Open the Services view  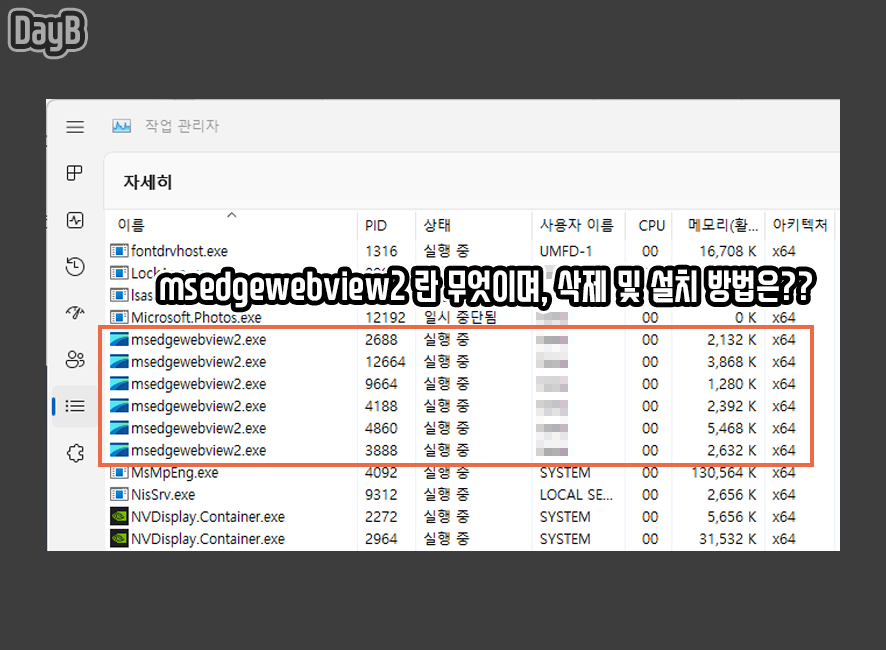tap(74, 453)
